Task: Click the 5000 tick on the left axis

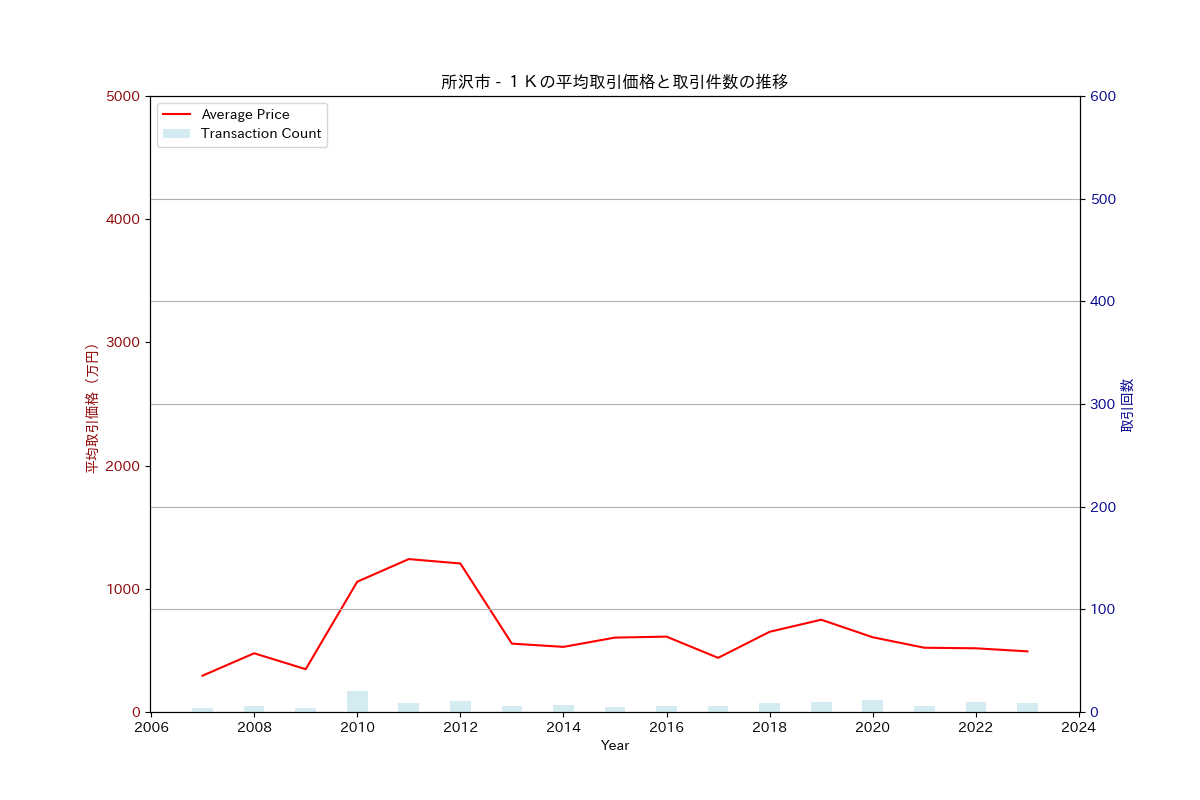Action: coord(122,97)
